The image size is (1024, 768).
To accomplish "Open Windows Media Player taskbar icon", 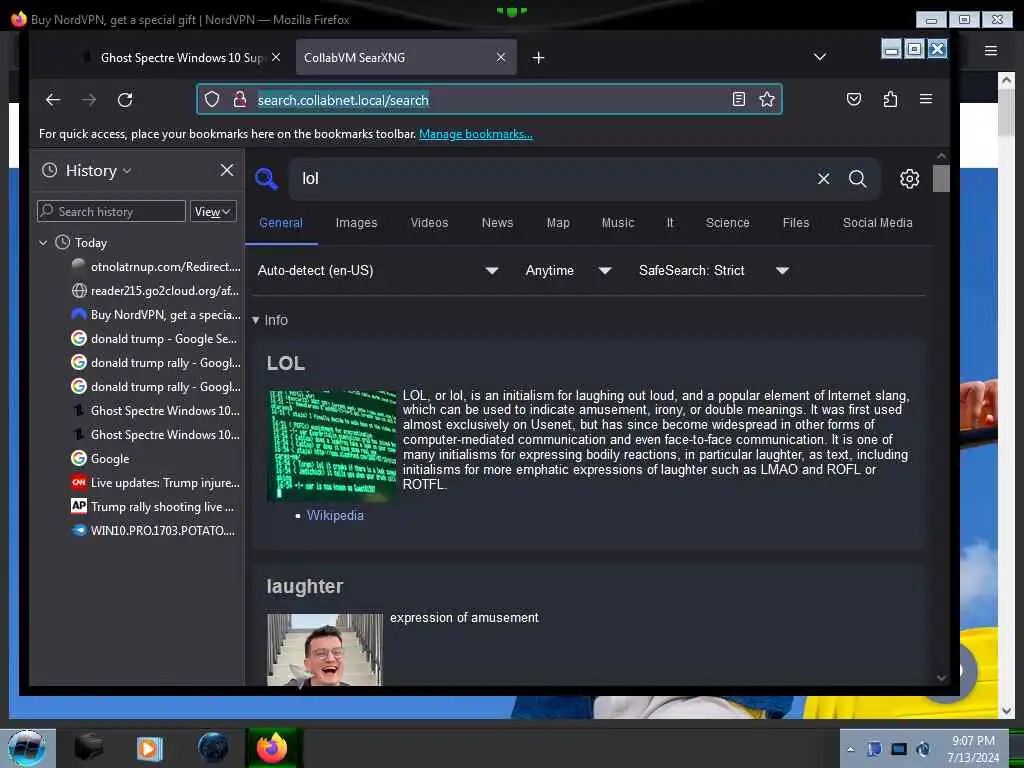I will tap(150, 748).
